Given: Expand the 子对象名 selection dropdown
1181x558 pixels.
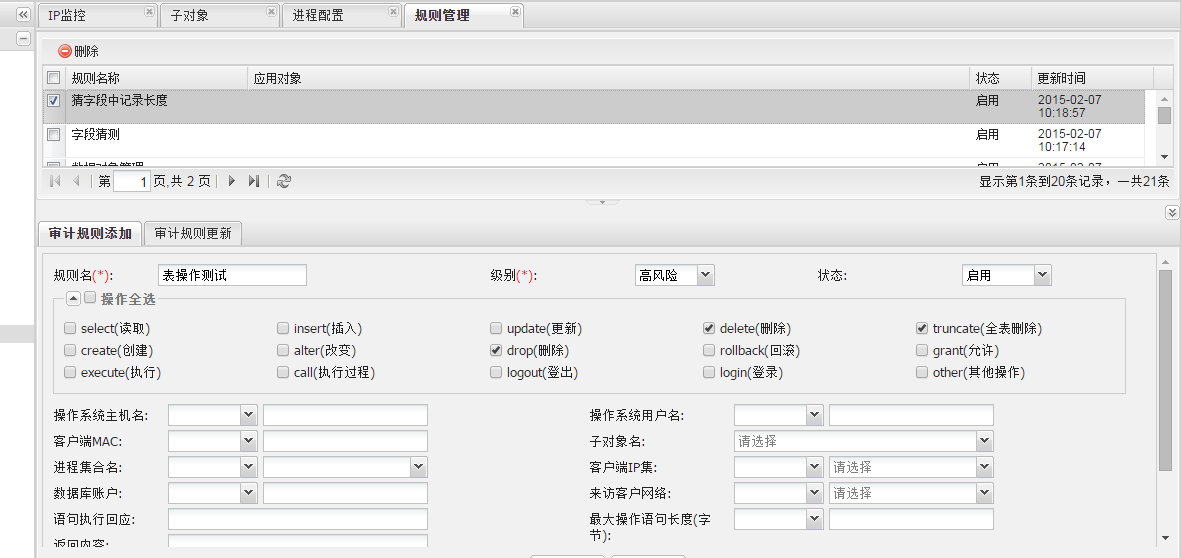Looking at the screenshot, I should click(x=984, y=441).
